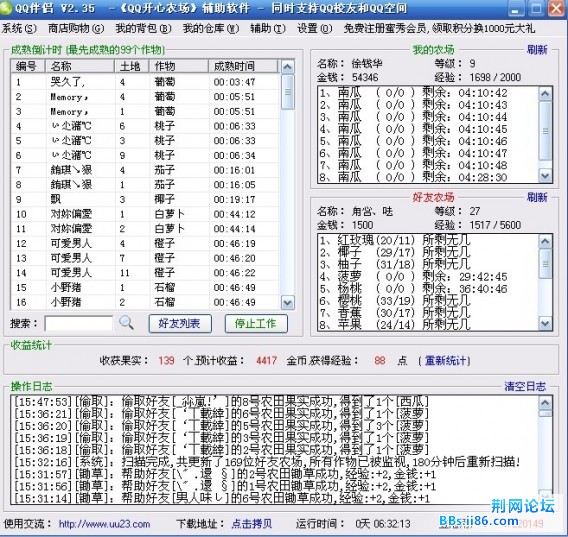568x537 pixels.
Task: Select row 4 桃子 00:06:33 on 土地 6
Action: click(x=145, y=126)
